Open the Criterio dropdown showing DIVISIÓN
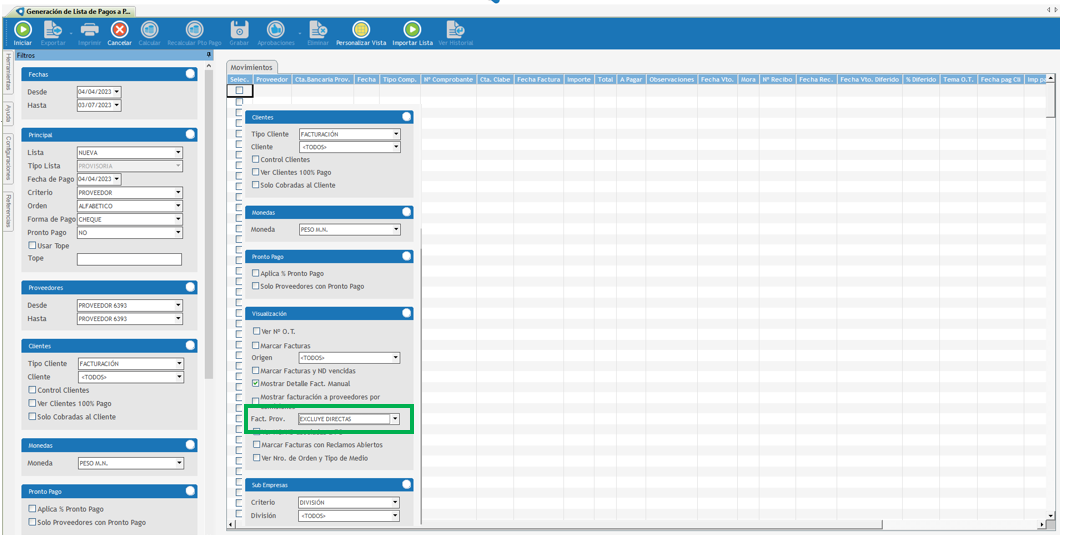The width and height of the screenshot is (1065, 535). coord(395,502)
